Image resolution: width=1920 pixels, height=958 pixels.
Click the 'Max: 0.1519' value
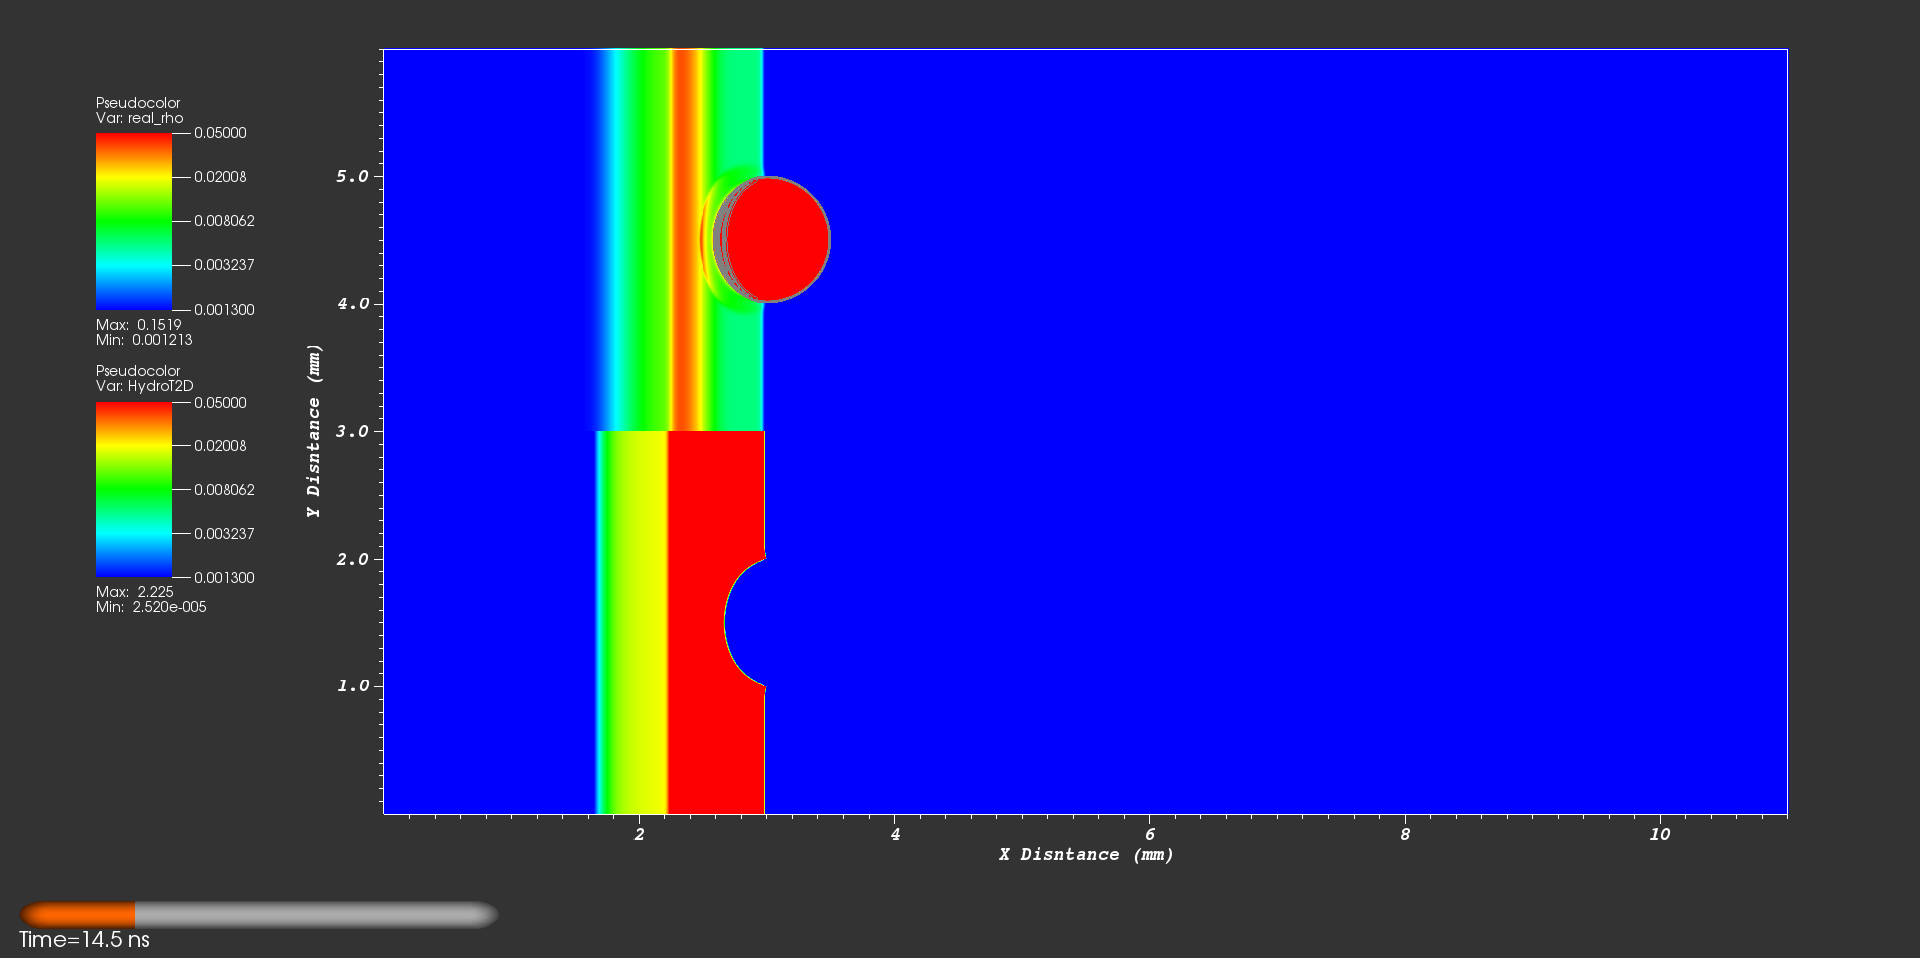[139, 325]
